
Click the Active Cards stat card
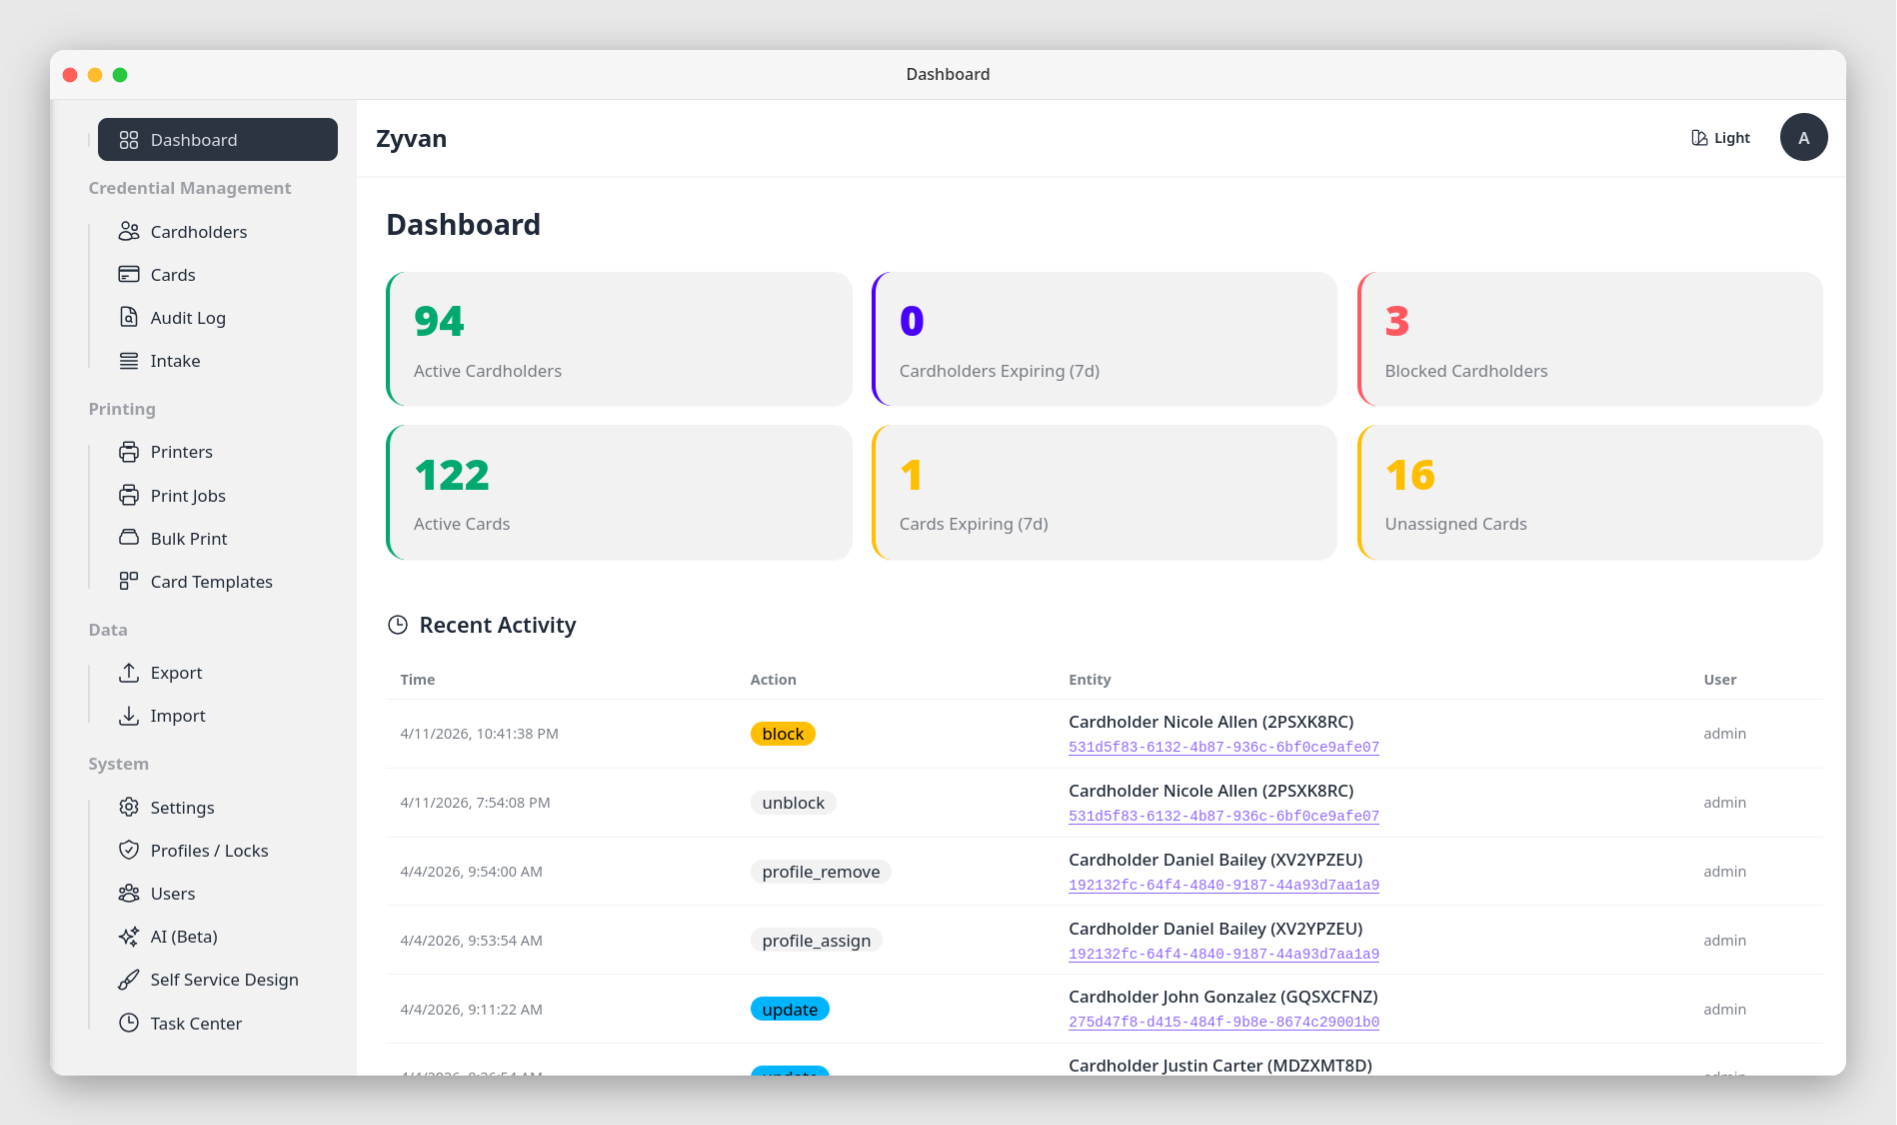coord(619,492)
